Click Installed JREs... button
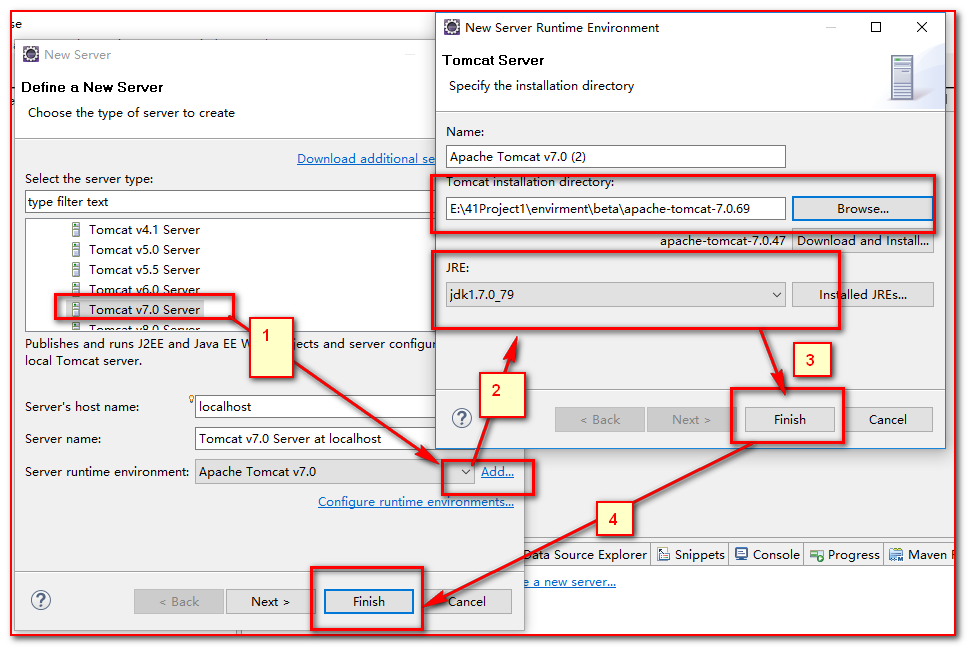Screen dimensions: 967x647 [x=862, y=294]
